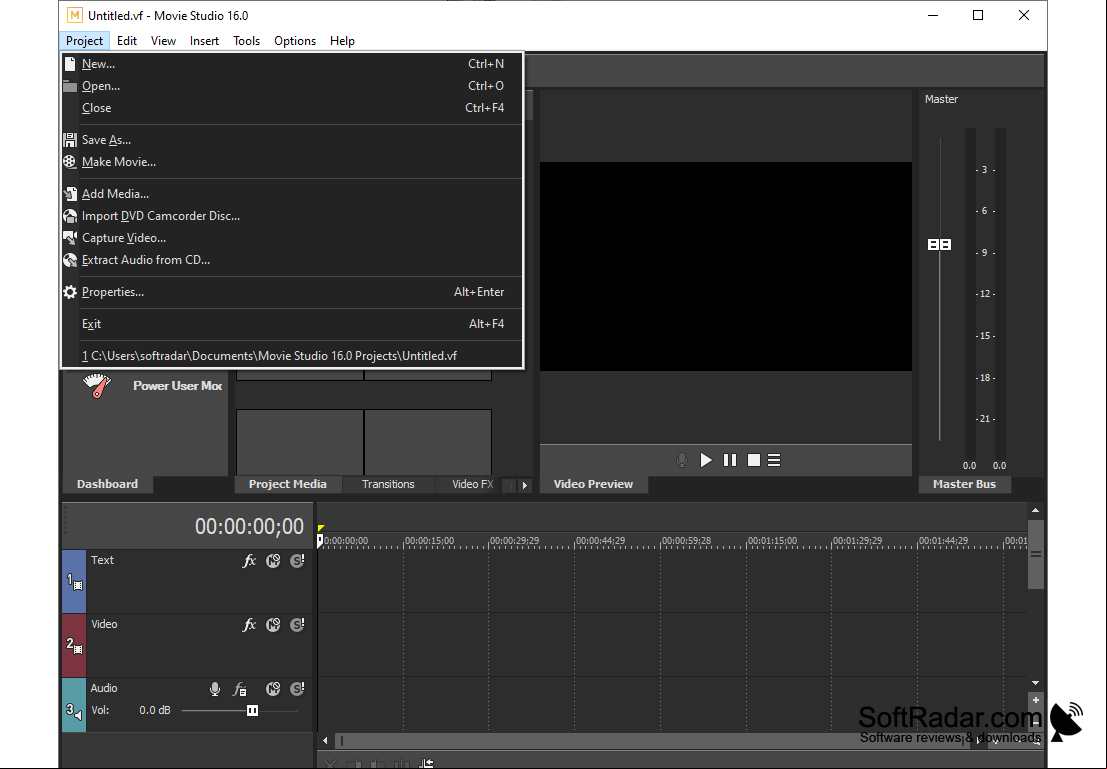Select Add Media... menu entry
The height and width of the screenshot is (769, 1107).
[x=292, y=193]
